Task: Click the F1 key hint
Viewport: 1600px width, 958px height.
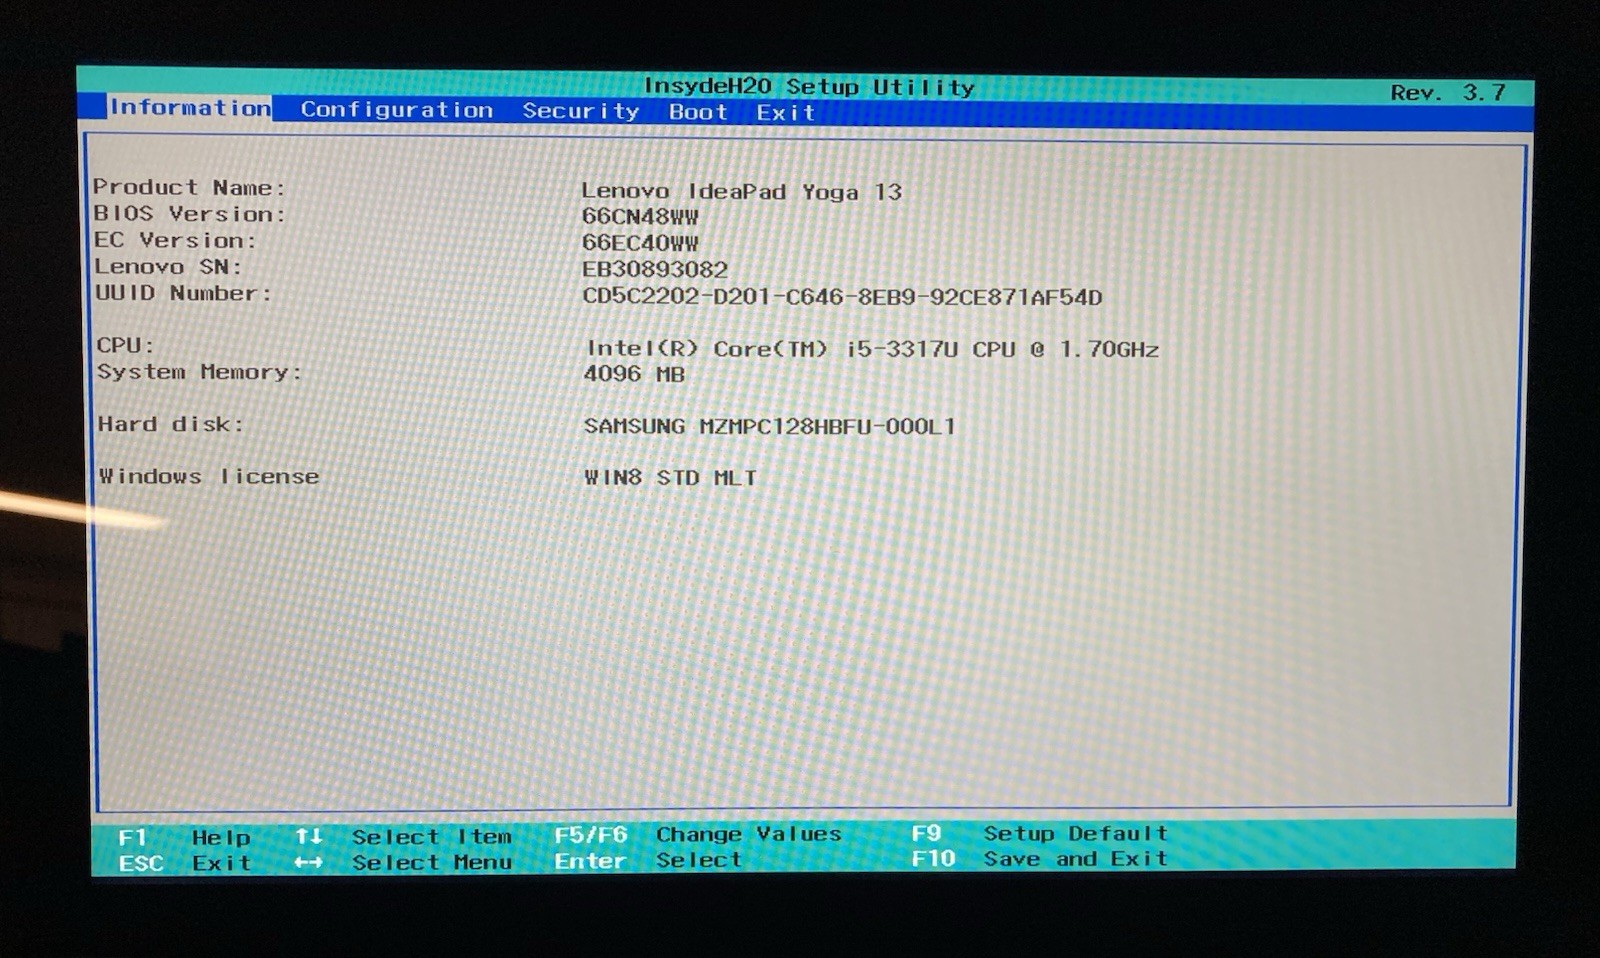Action: tap(133, 838)
